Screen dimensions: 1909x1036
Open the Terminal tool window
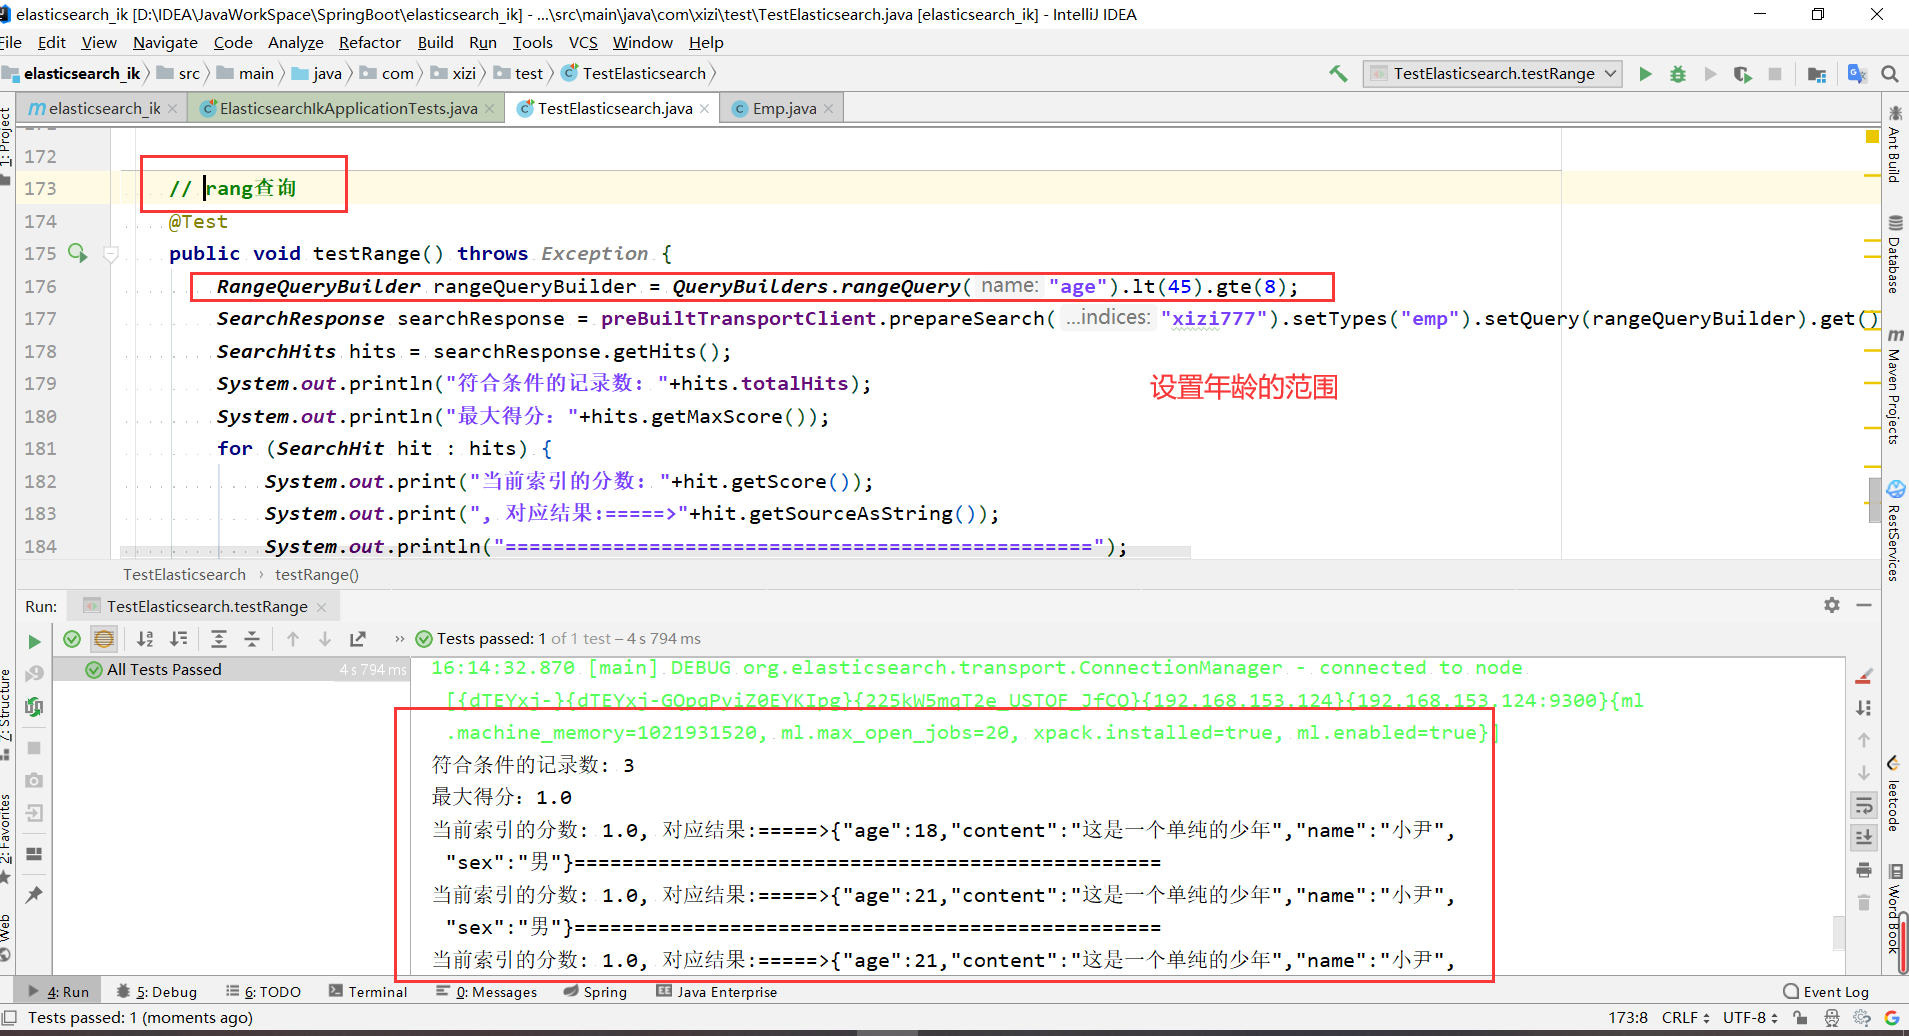[x=368, y=992]
